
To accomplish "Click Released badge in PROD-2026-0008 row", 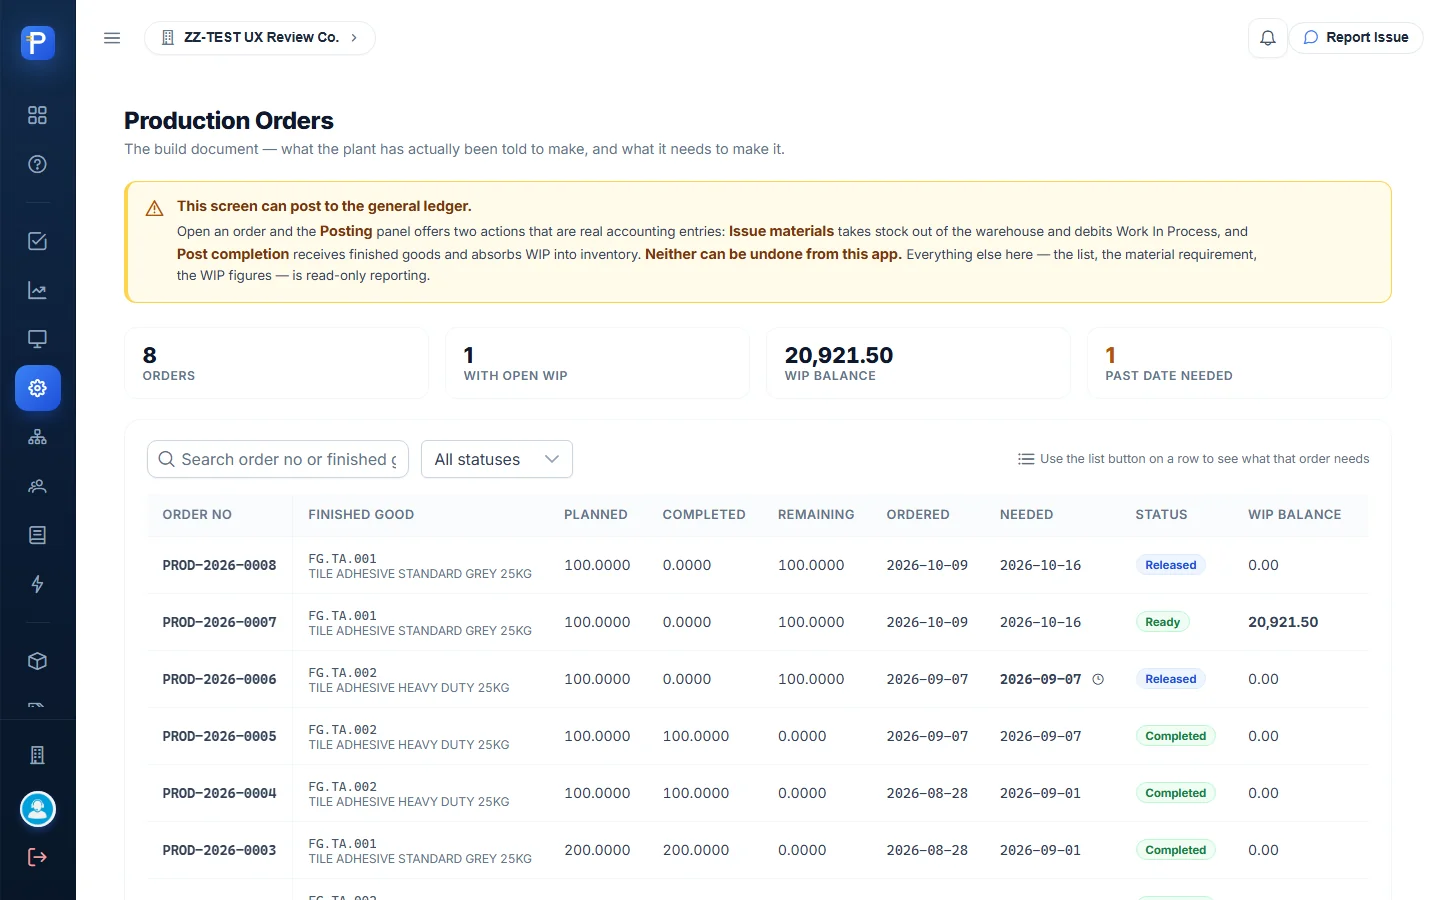I will pos(1170,565).
